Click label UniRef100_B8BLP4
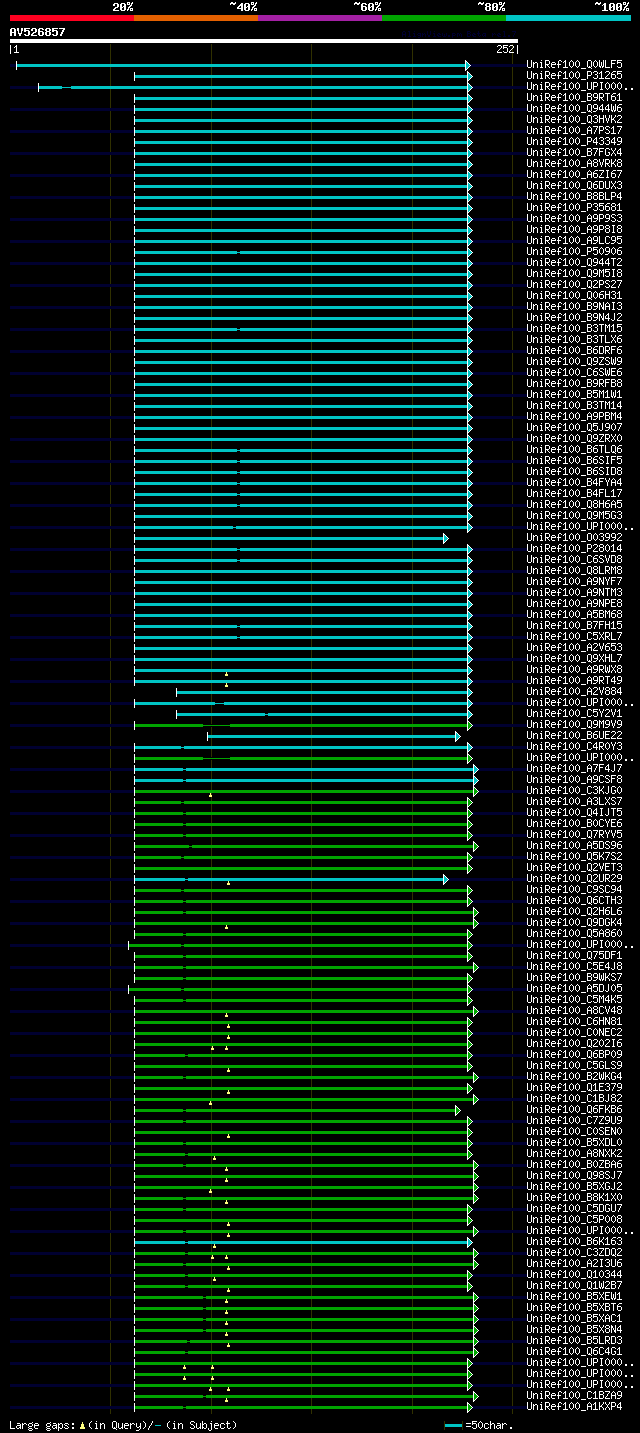Viewport: 640px width, 1433px height. point(574,197)
